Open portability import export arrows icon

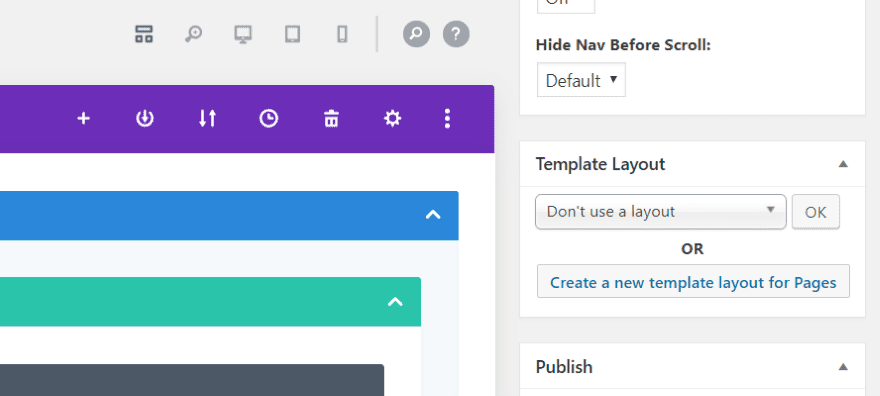click(x=207, y=118)
